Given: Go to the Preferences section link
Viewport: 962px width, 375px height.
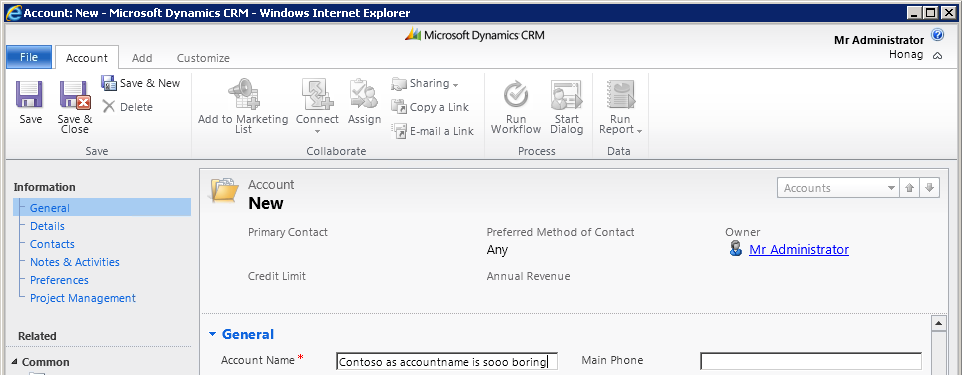Looking at the screenshot, I should point(60,280).
